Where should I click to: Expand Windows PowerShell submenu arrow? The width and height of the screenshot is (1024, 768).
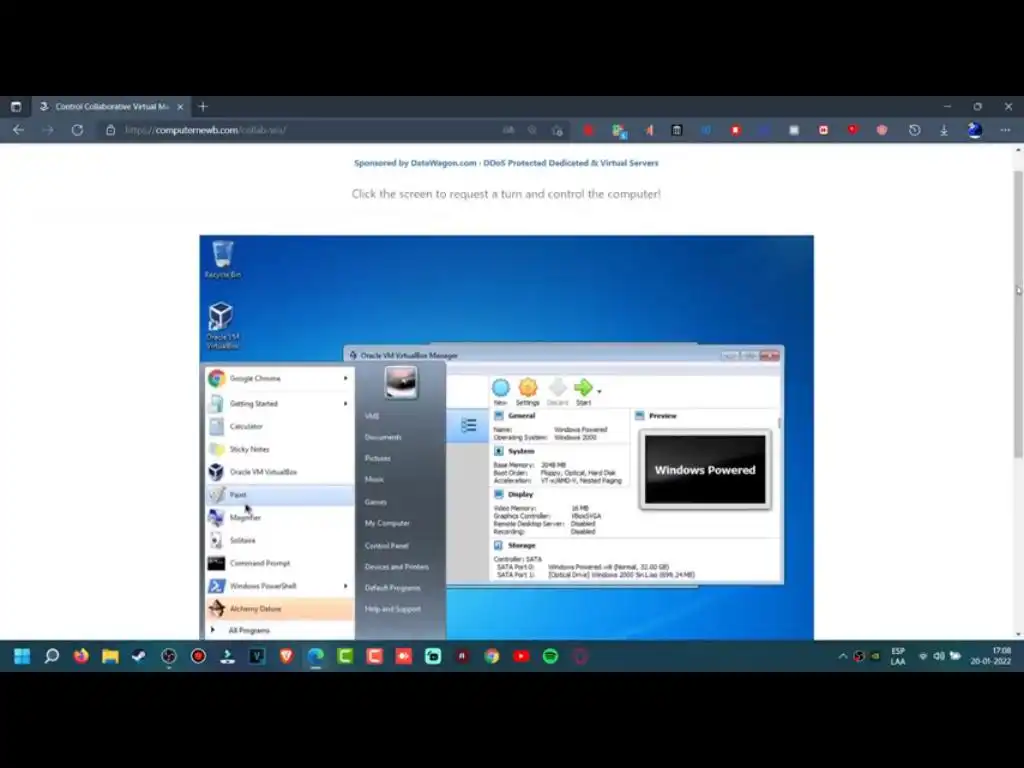pos(345,586)
